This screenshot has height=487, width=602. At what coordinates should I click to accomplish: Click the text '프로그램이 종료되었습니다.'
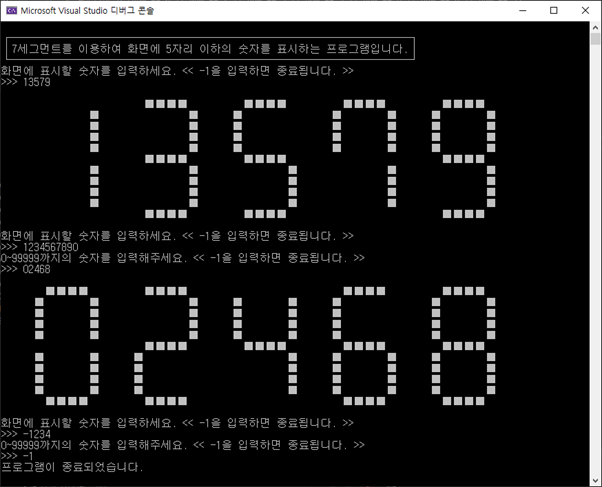(72, 467)
